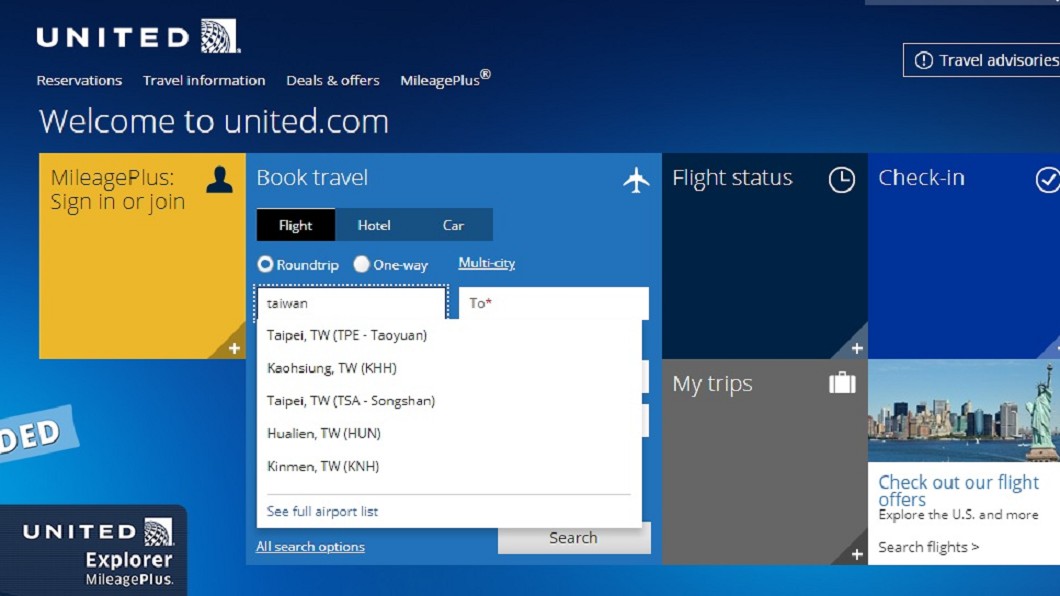
Task: Open the MileagePlus navigation menu
Action: click(445, 79)
